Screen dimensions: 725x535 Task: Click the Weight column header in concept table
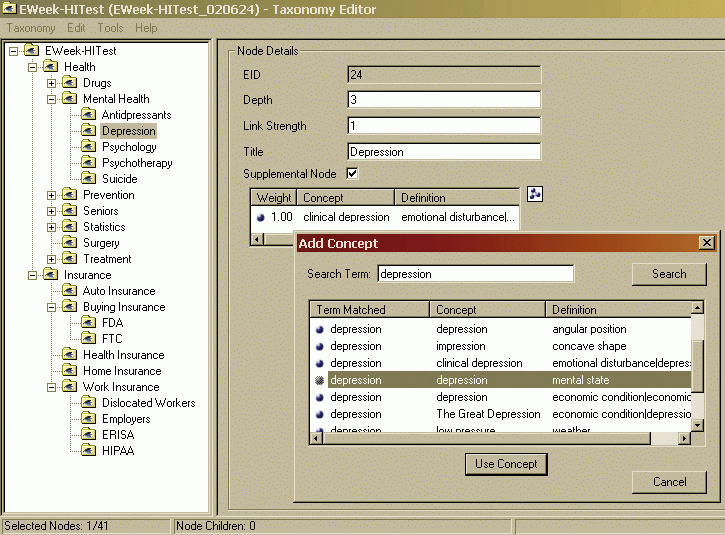pos(274,198)
